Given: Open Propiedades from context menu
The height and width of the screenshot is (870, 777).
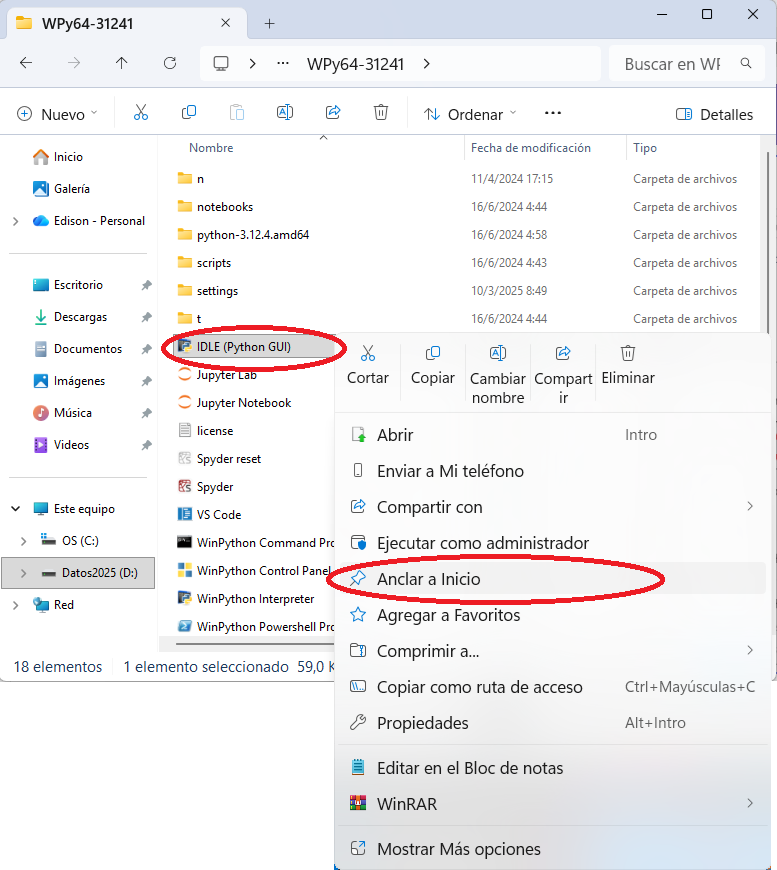Looking at the screenshot, I should pos(552,723).
